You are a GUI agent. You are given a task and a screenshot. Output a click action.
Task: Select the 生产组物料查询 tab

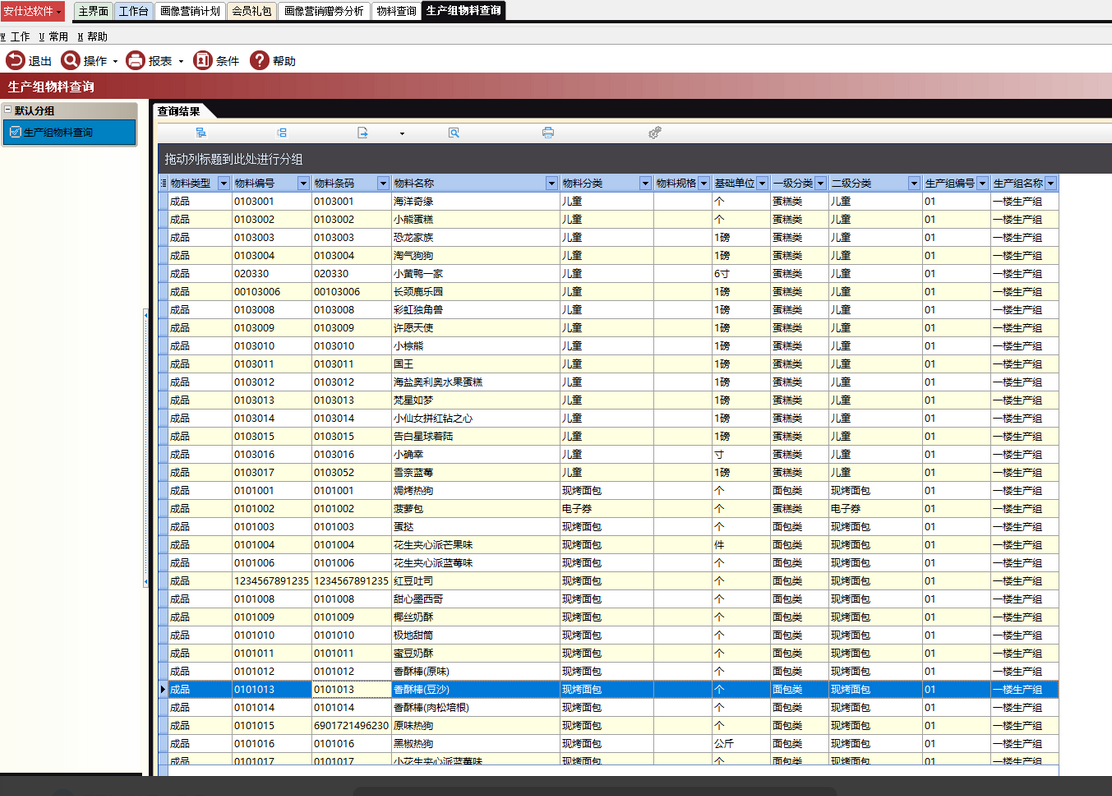(464, 11)
